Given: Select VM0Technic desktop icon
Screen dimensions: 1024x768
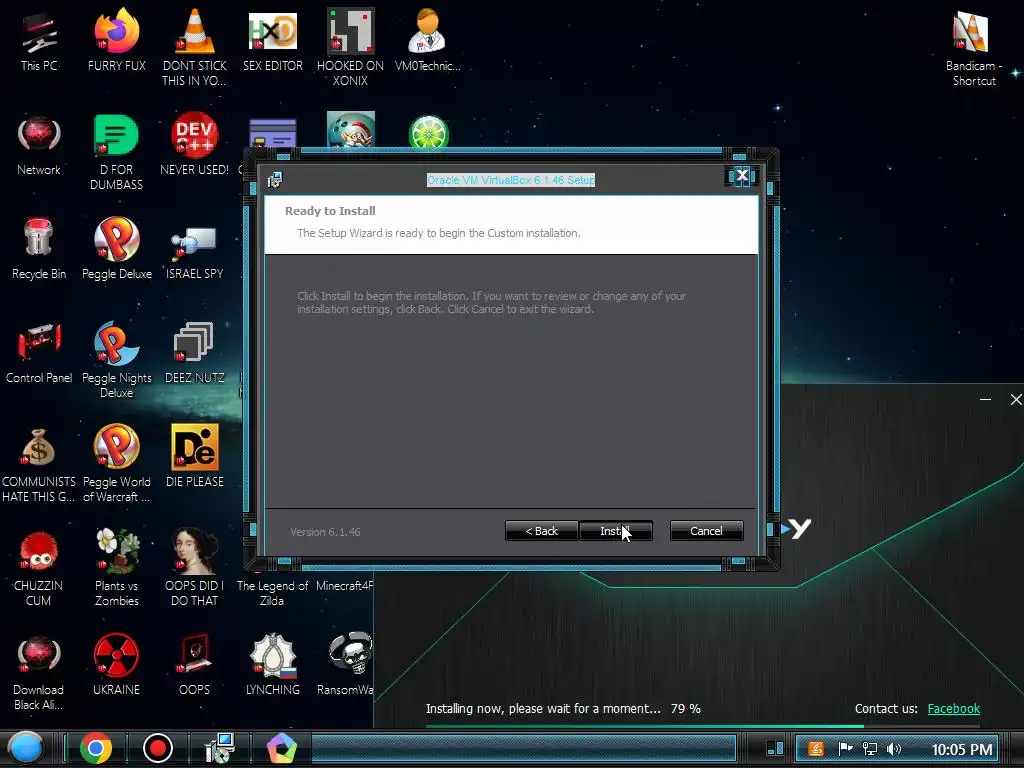Looking at the screenshot, I should pos(428,40).
